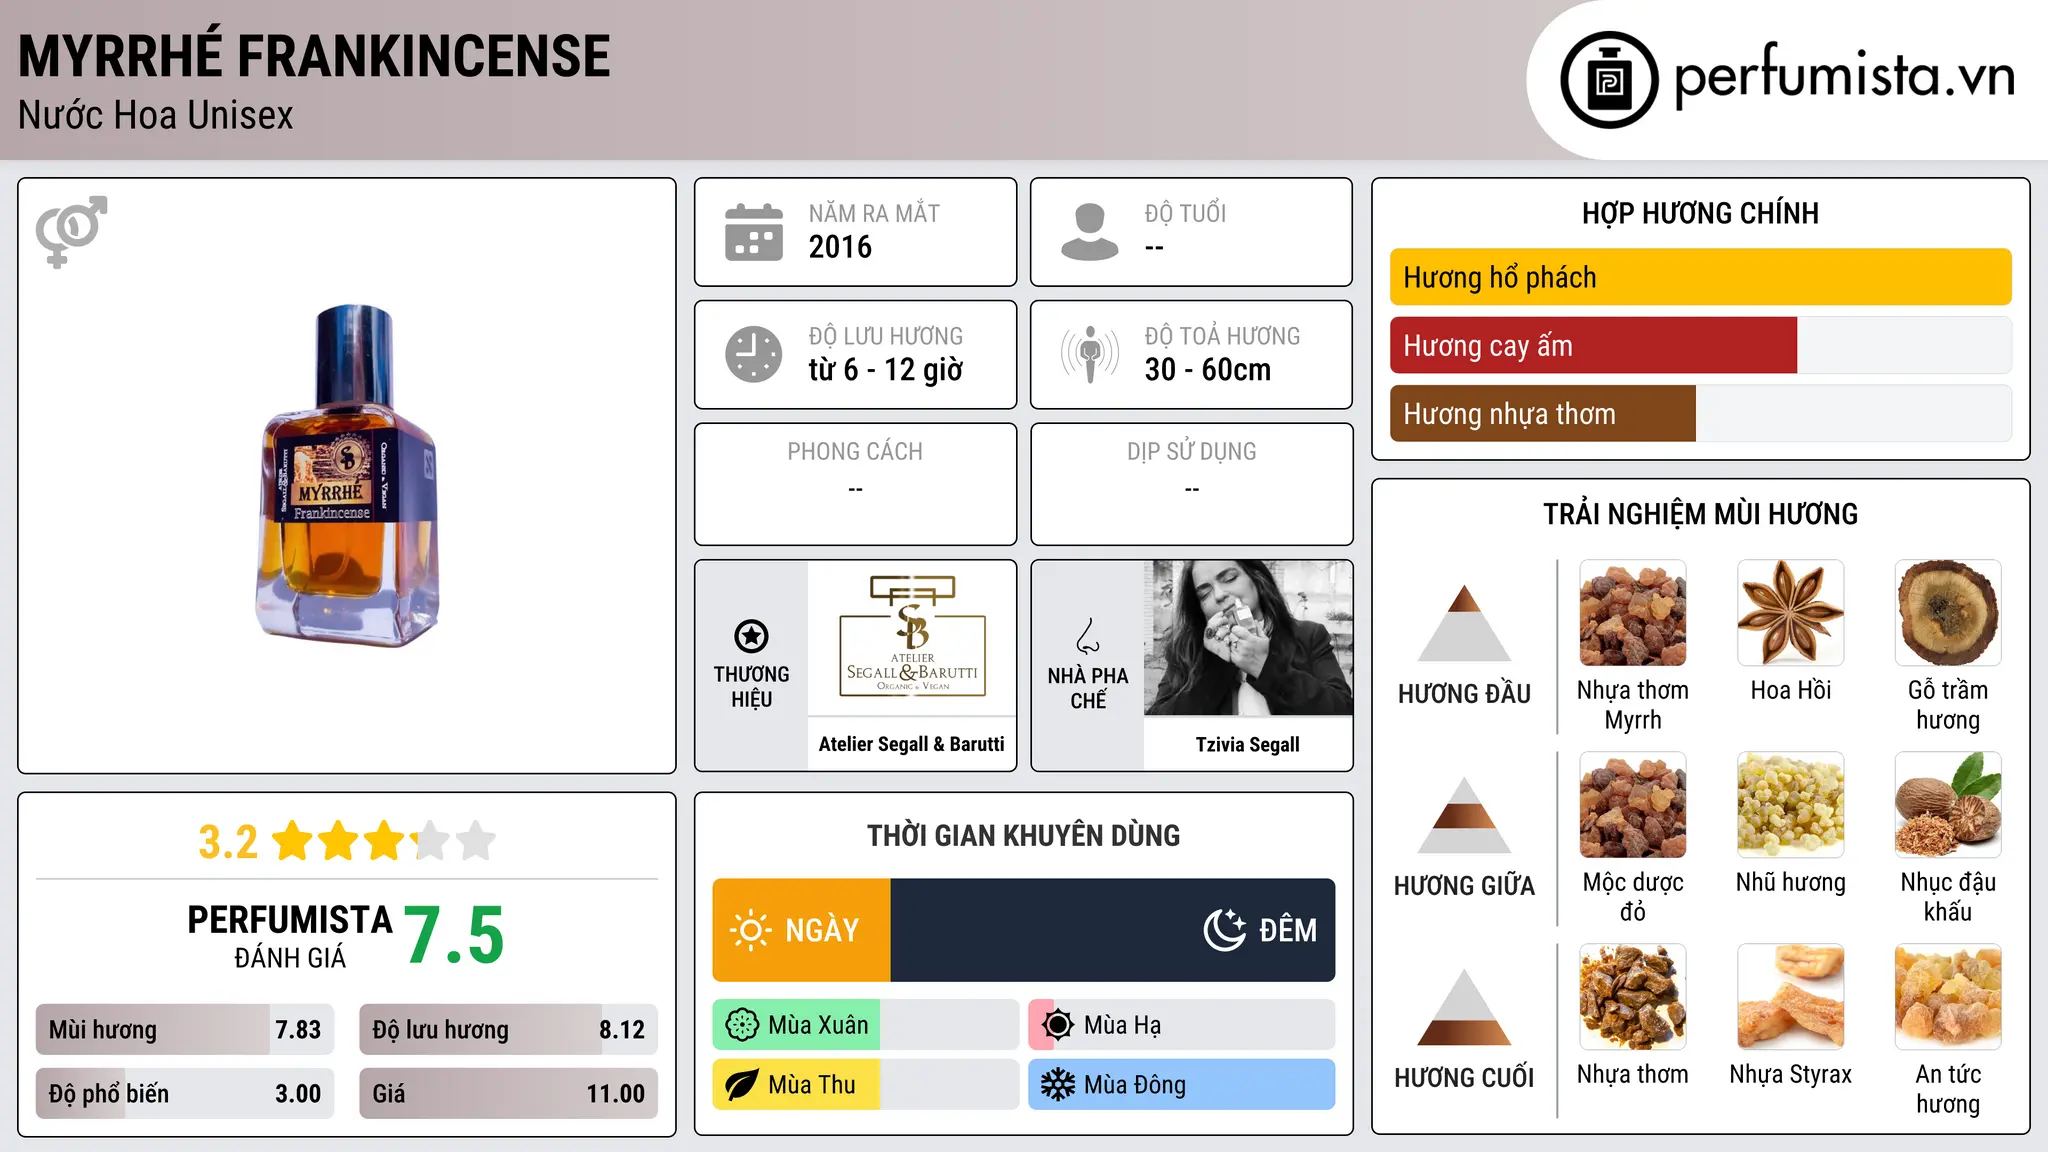Click the Hợp hương chính heading

pyautogui.click(x=1701, y=214)
